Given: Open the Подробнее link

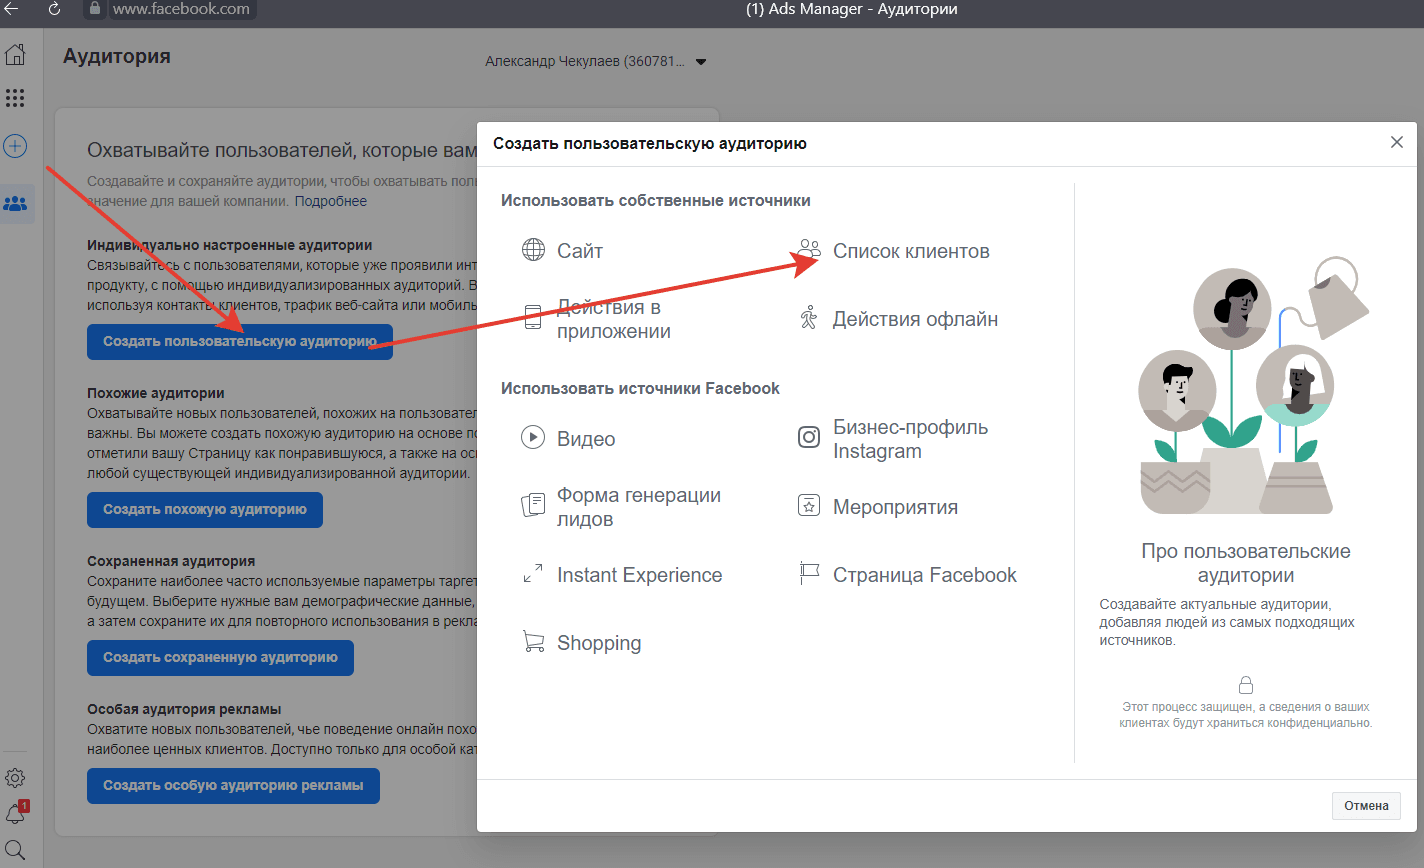Looking at the screenshot, I should (331, 201).
